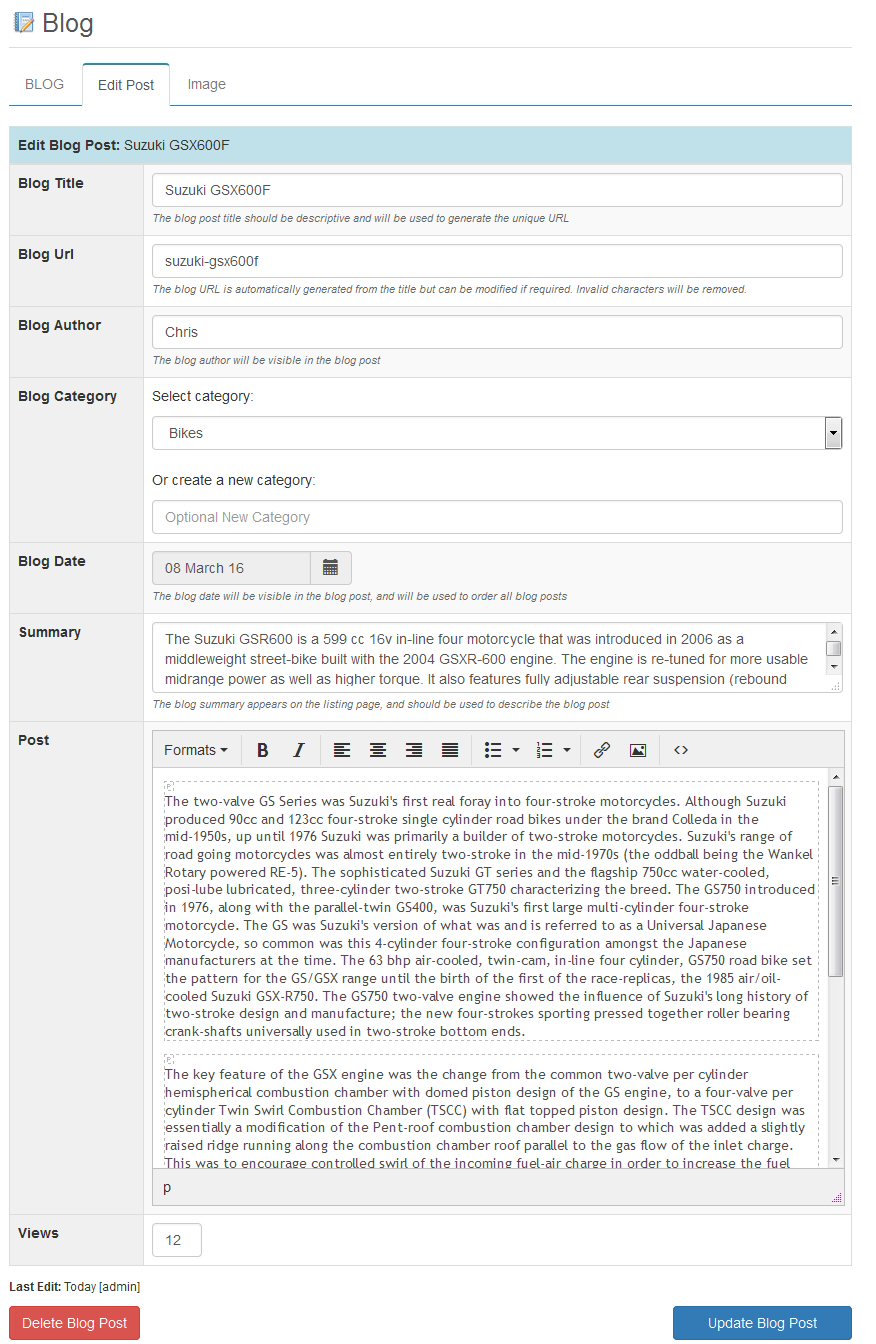The width and height of the screenshot is (876, 1344).
Task: Click the 'Select category:' label
Action: pyautogui.click(x=203, y=396)
